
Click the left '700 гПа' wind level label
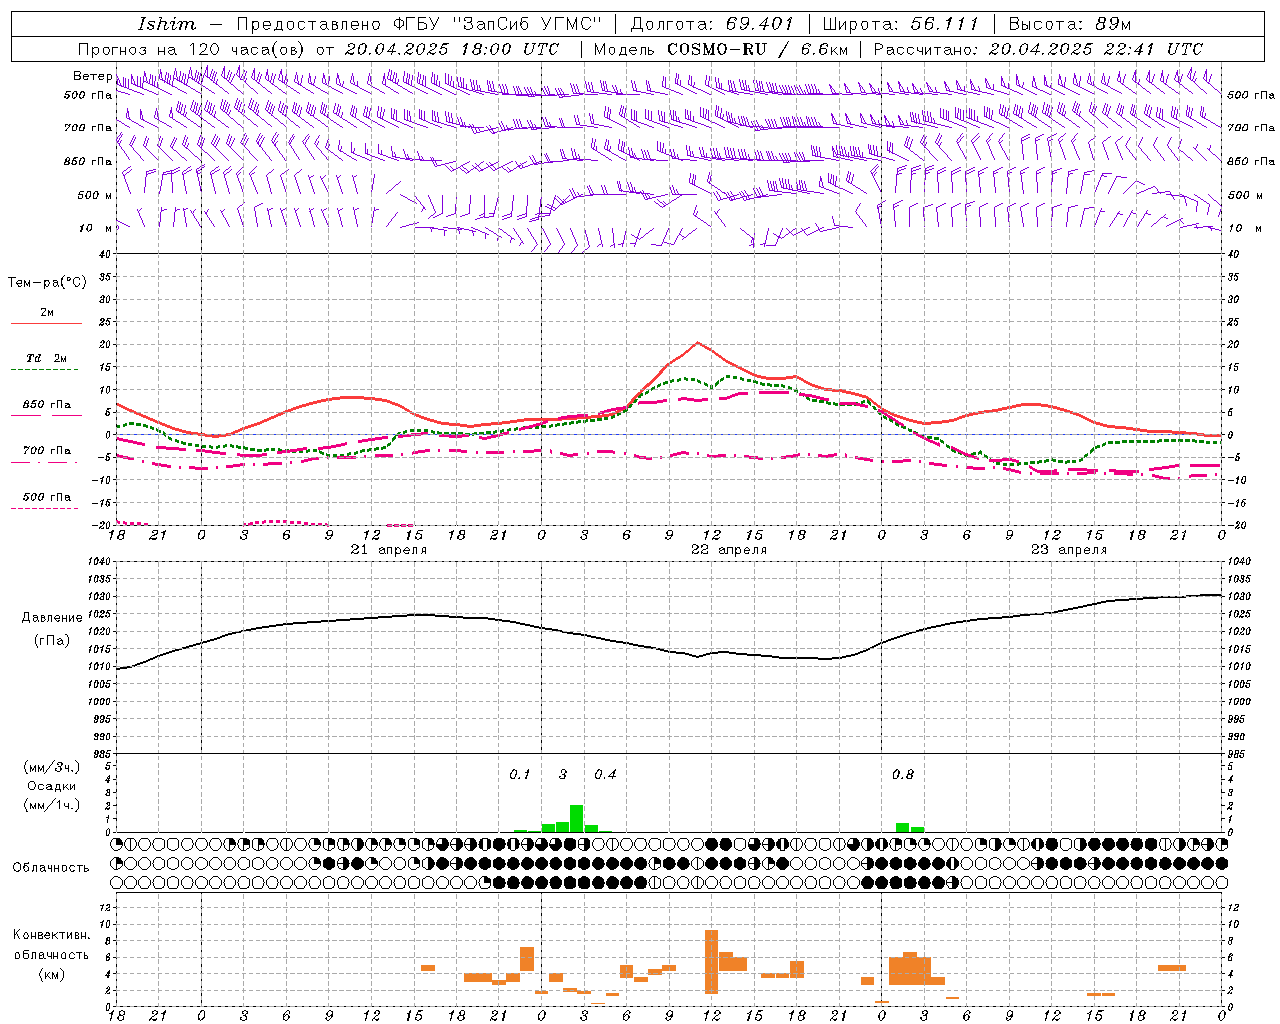click(88, 128)
